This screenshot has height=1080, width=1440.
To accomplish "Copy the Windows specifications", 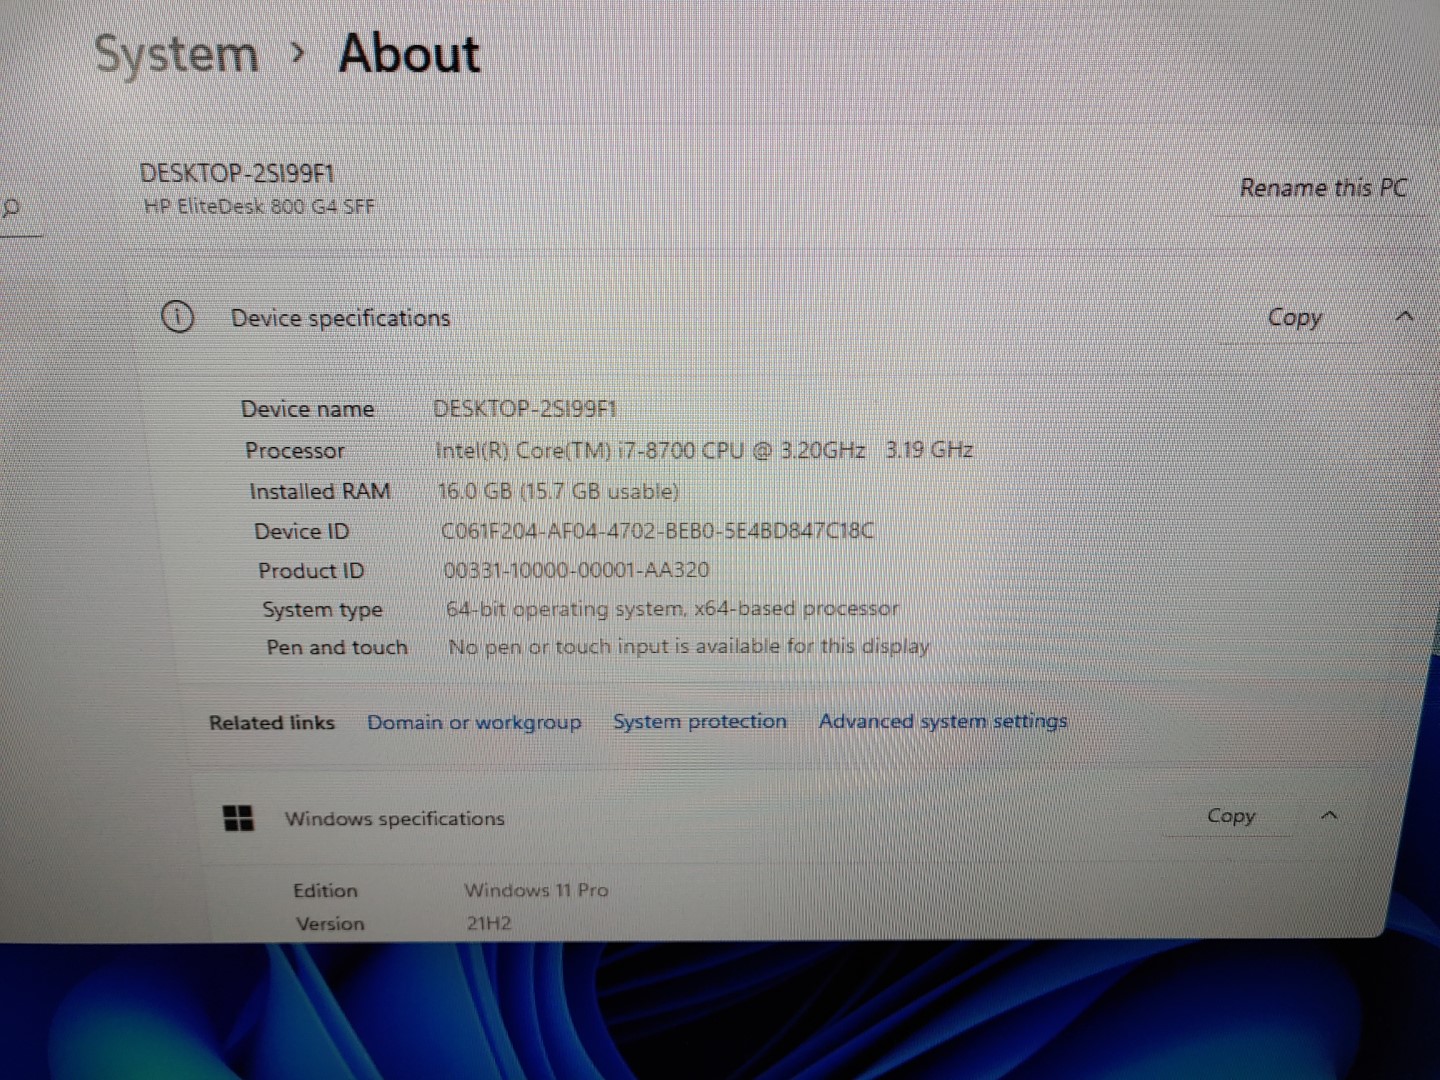I will coord(1230,816).
